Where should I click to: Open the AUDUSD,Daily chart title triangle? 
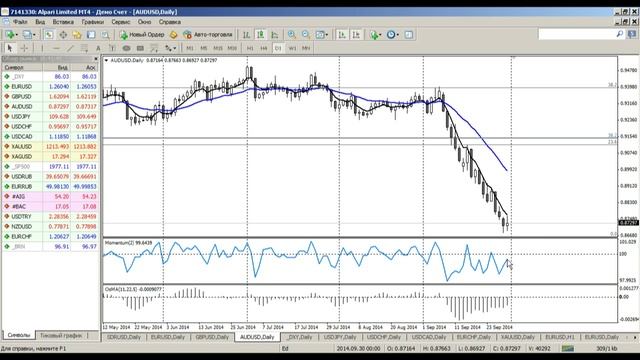click(107, 60)
